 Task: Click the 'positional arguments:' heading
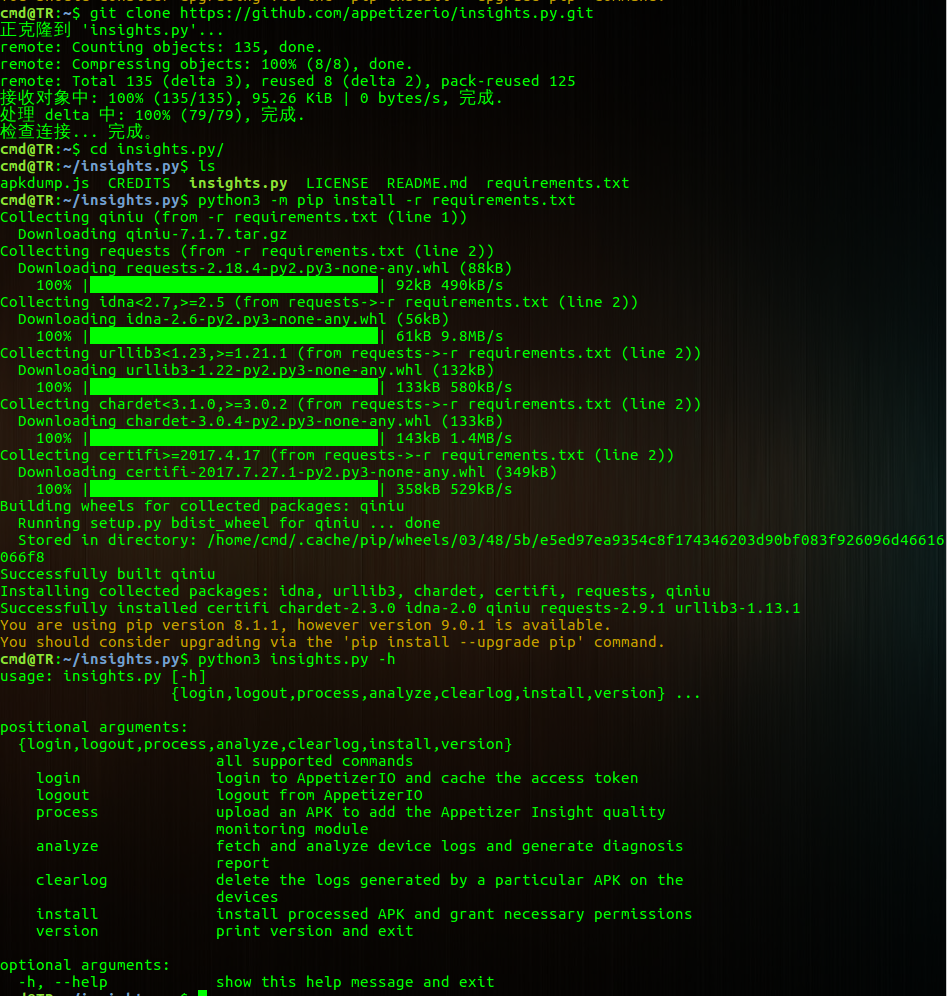coord(94,727)
